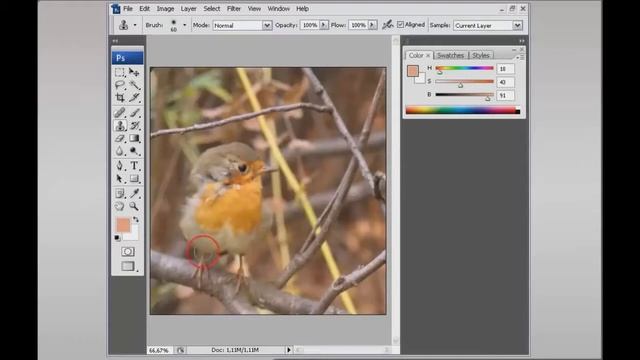Open the Layer menu
640x360 pixels.
(189, 9)
